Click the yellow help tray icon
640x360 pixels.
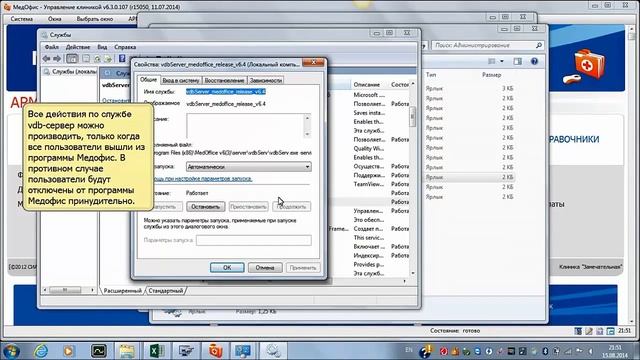coord(425,351)
